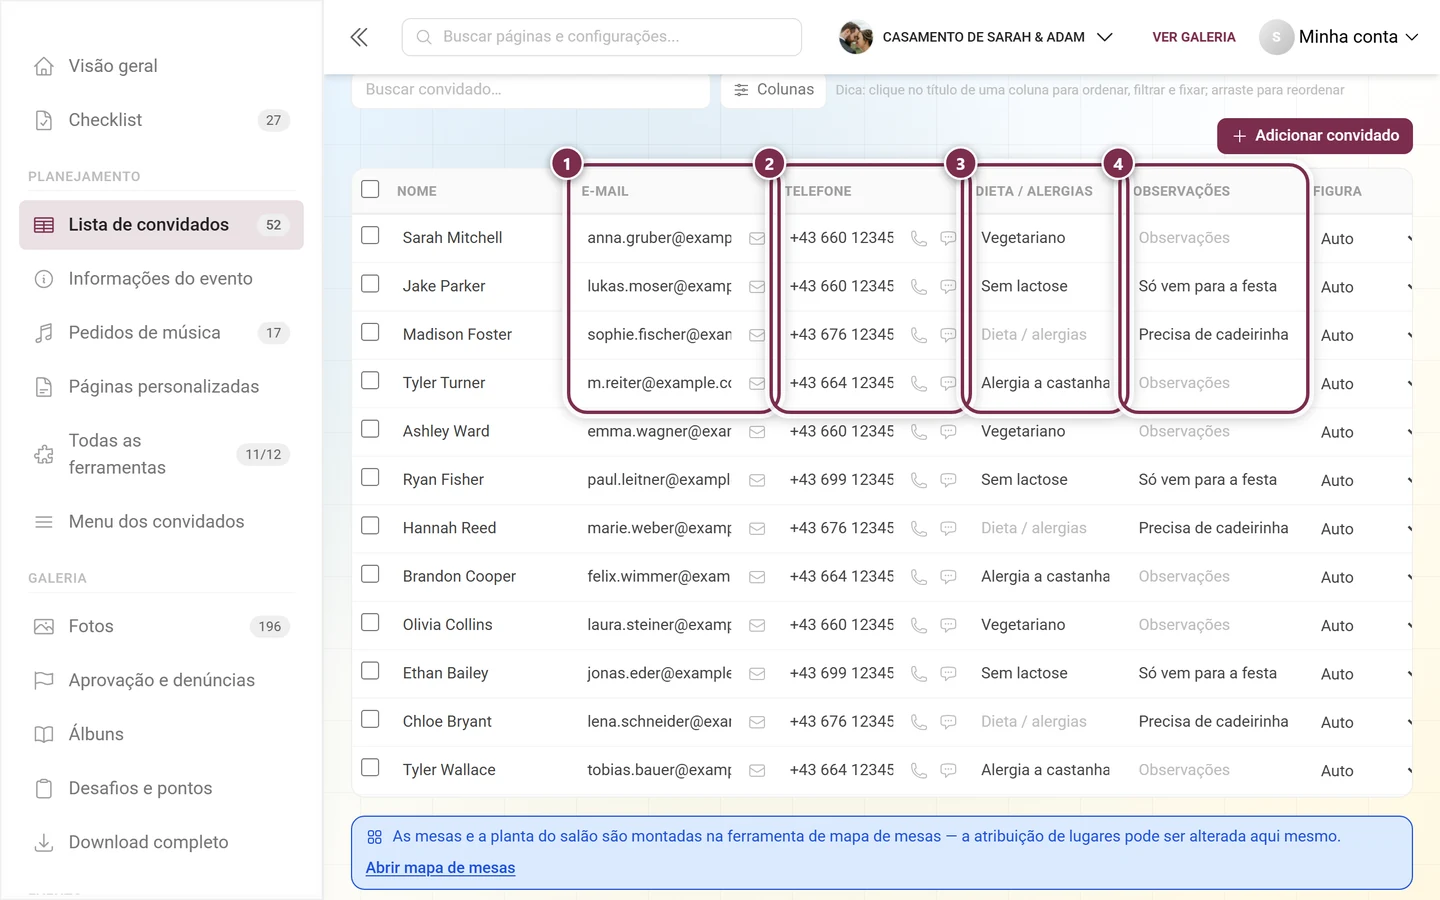This screenshot has width=1440, height=900.
Task: Navigate to Fotos in the gallery section
Action: click(161, 627)
